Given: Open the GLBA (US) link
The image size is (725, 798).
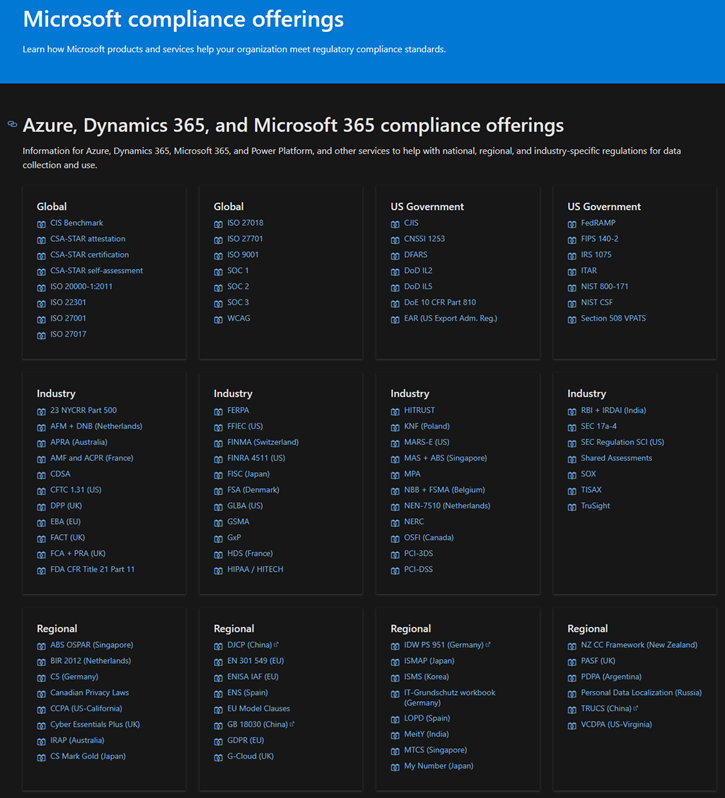Looking at the screenshot, I should (x=245, y=505).
